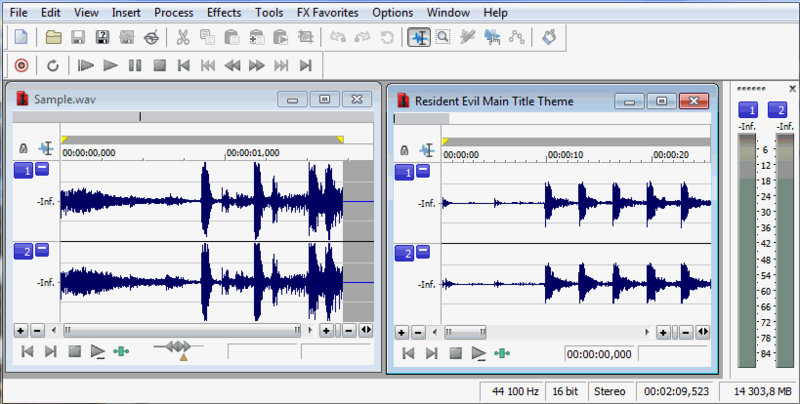Image resolution: width=800 pixels, height=404 pixels.
Task: Collapse channel 1 in Sample.wav with minus button
Action: (x=42, y=170)
